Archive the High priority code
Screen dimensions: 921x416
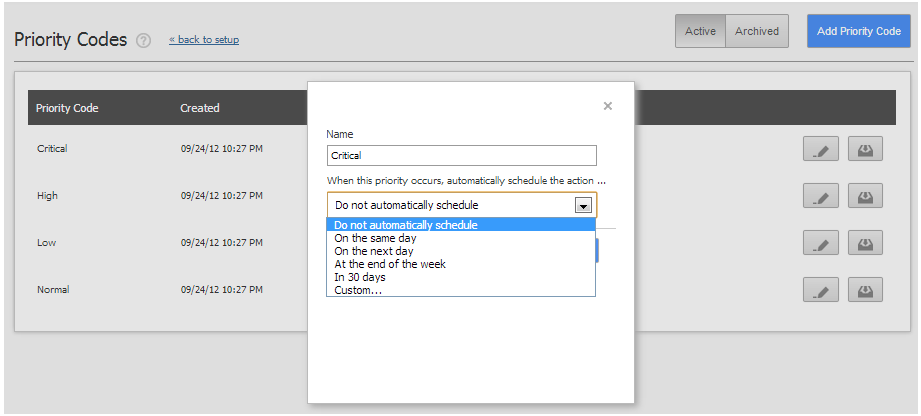(865, 196)
